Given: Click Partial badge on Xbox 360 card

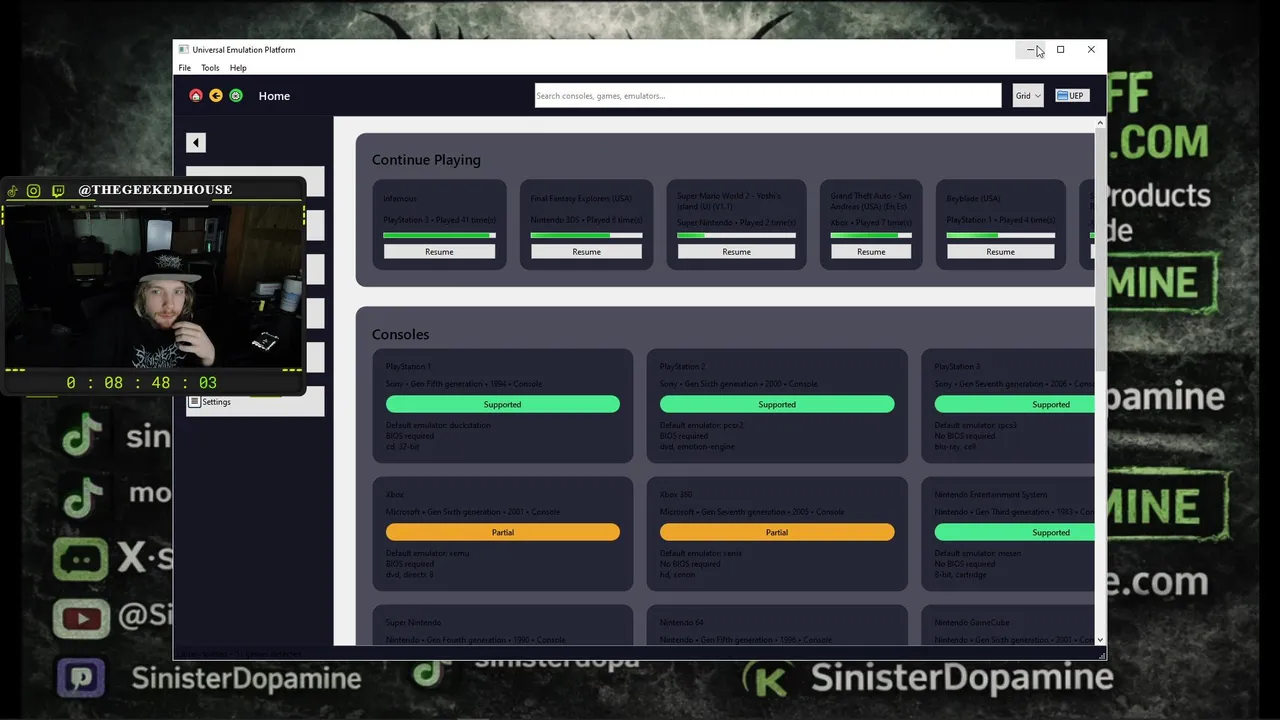Looking at the screenshot, I should 777,532.
